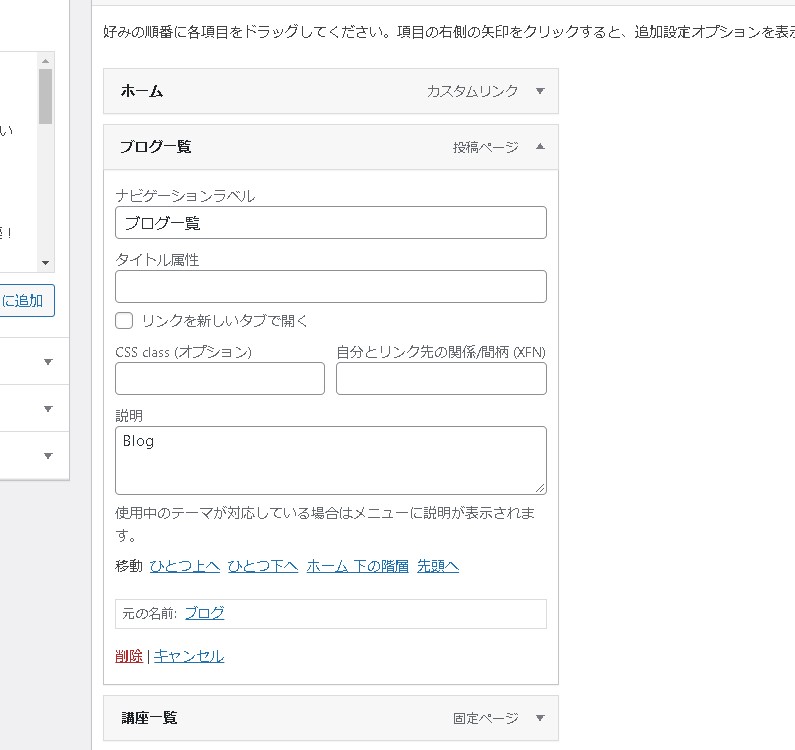Expand the 講座一覧 menu item arrow
795x750 pixels.
pyautogui.click(x=540, y=718)
